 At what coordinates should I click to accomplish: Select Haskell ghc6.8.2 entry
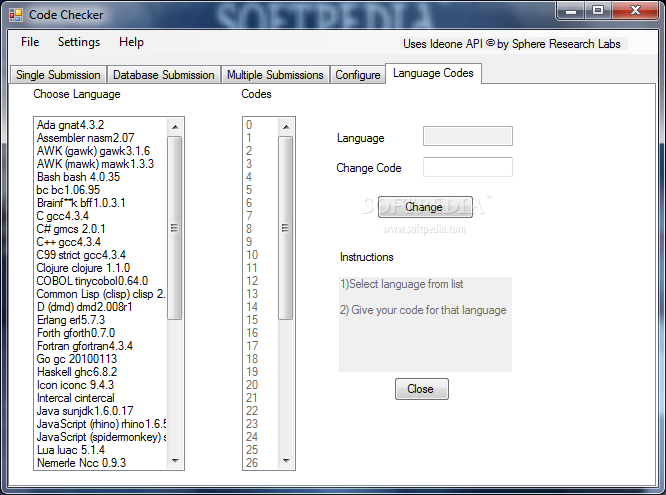101,372
